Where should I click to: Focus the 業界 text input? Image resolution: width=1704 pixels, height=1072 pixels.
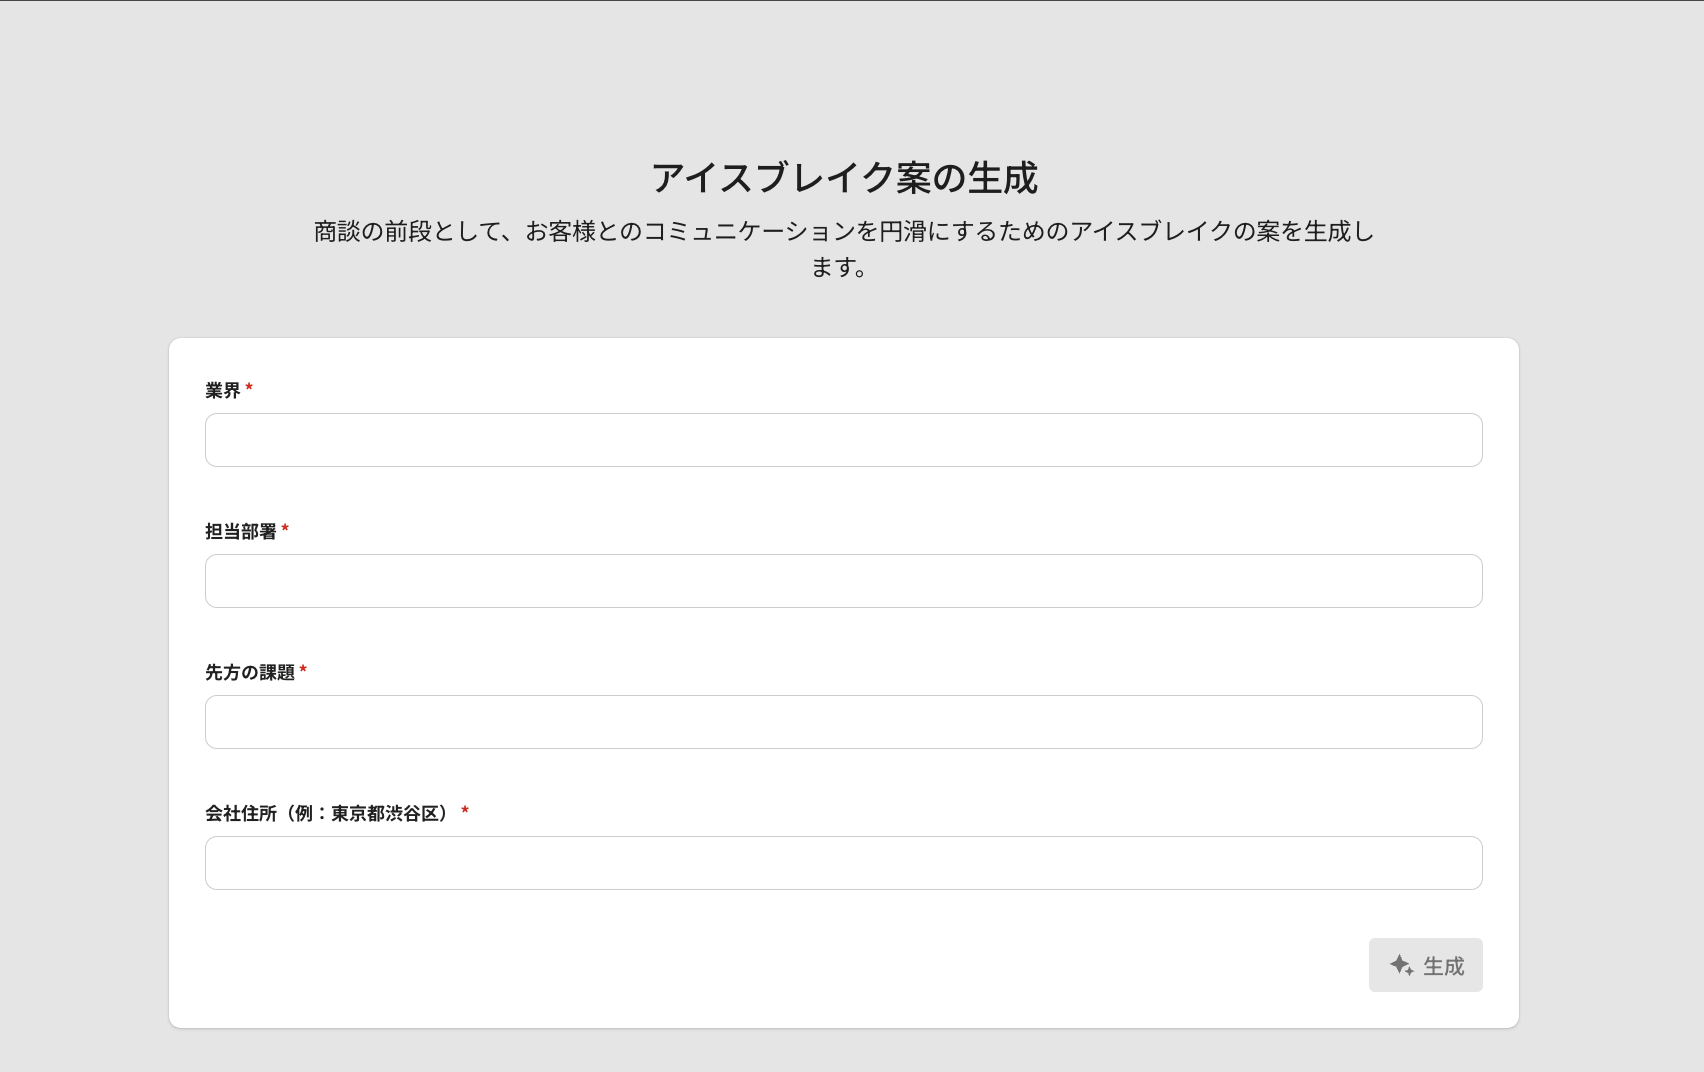[x=843, y=440]
